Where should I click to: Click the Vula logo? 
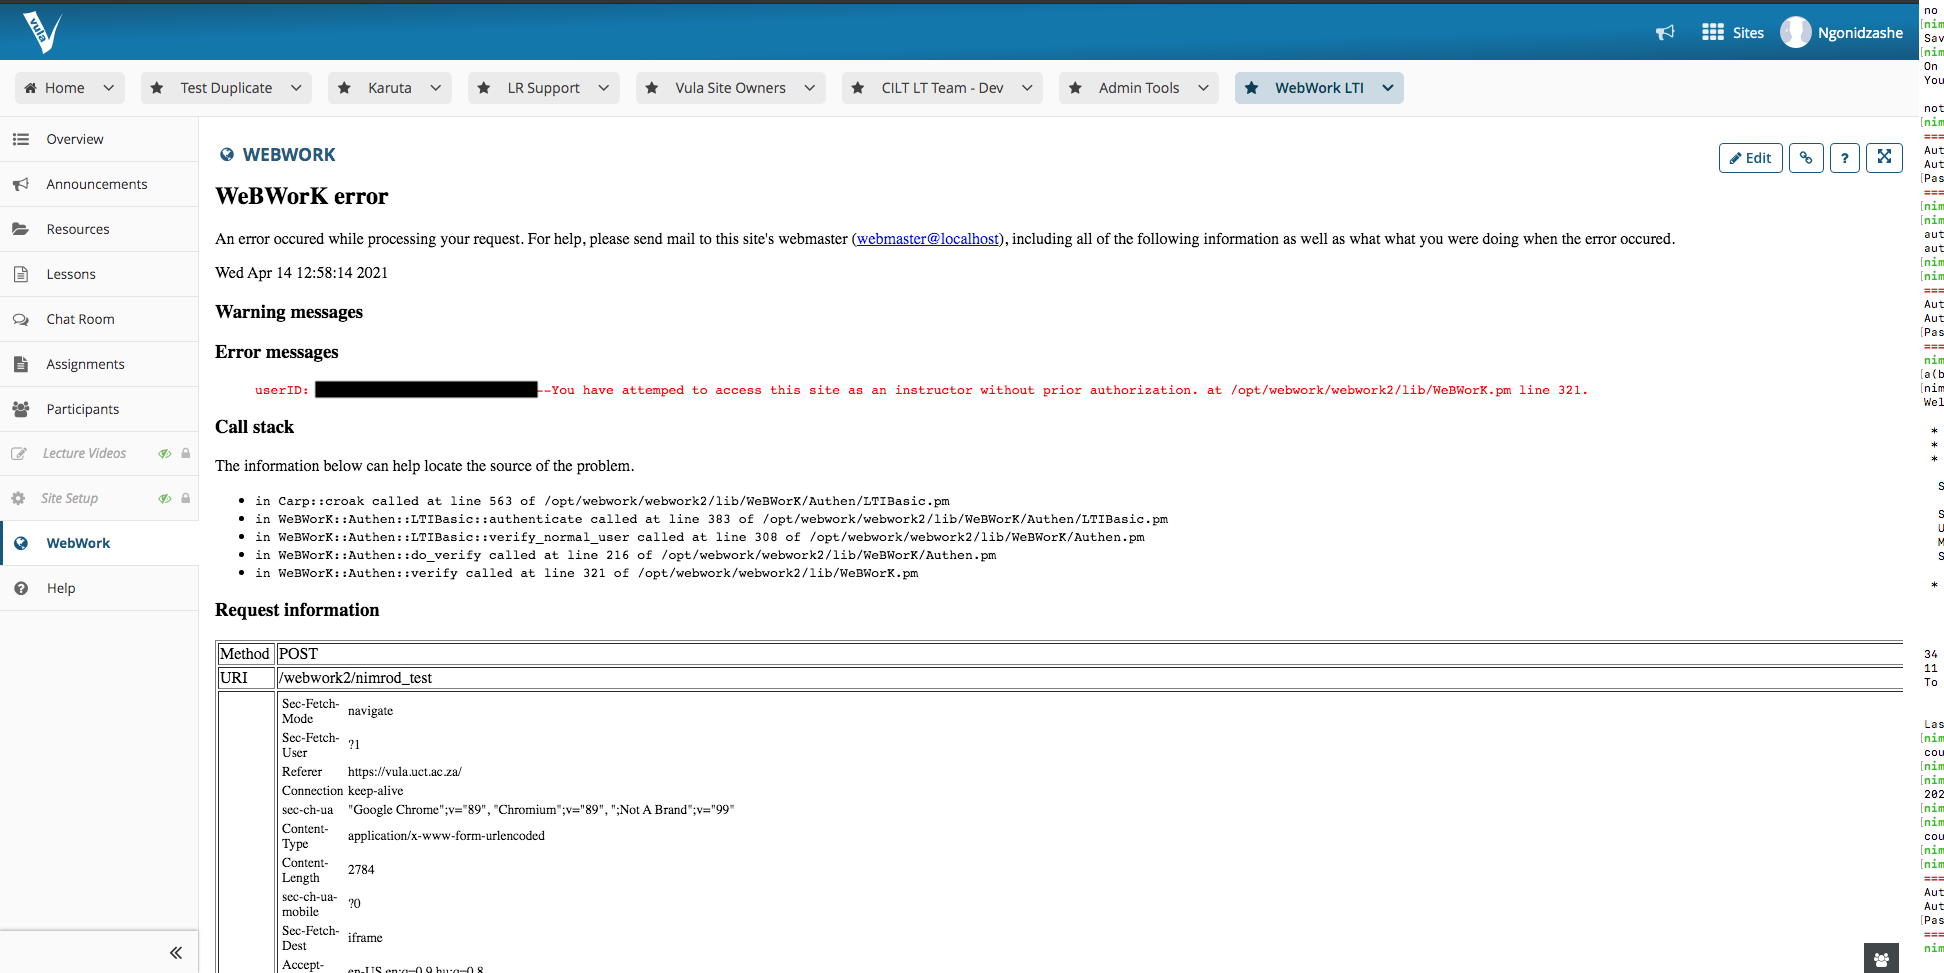coord(42,32)
